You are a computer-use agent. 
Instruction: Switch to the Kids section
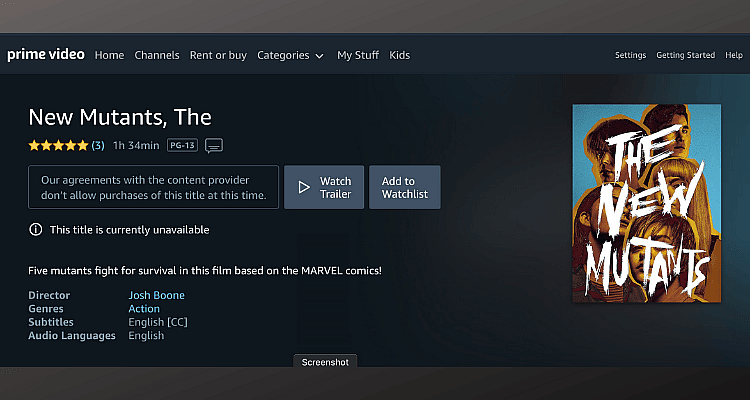399,56
